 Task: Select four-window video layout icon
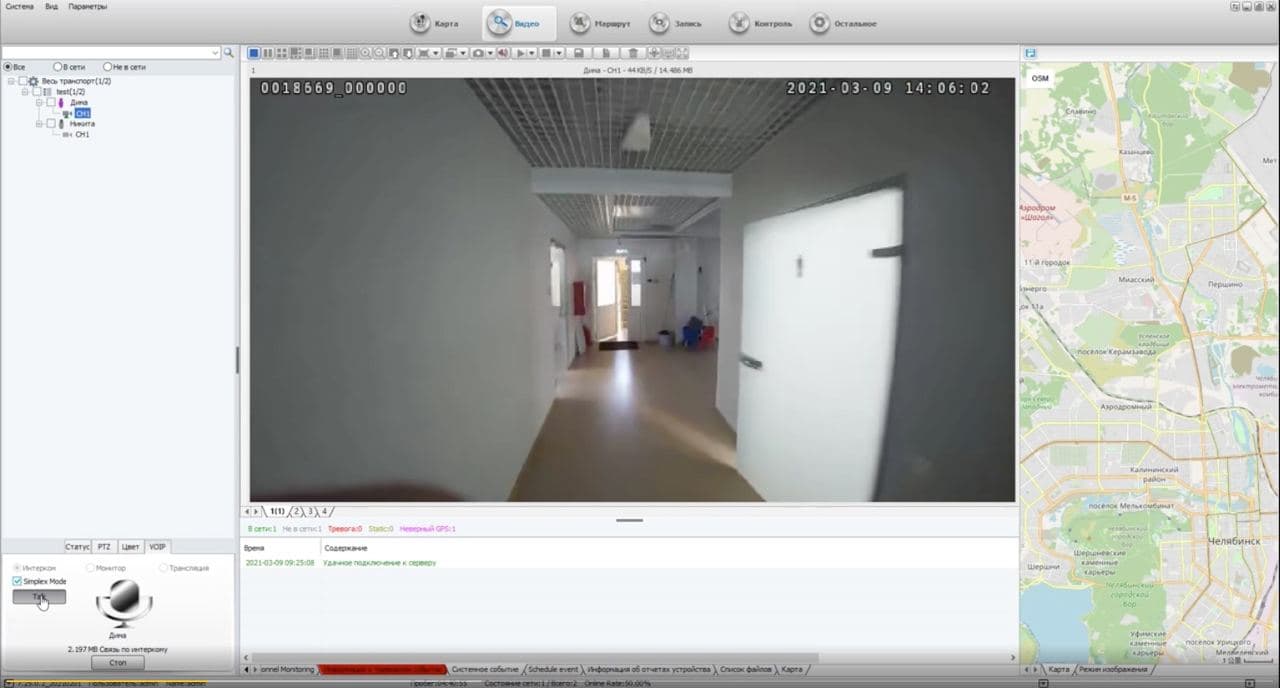[x=281, y=53]
